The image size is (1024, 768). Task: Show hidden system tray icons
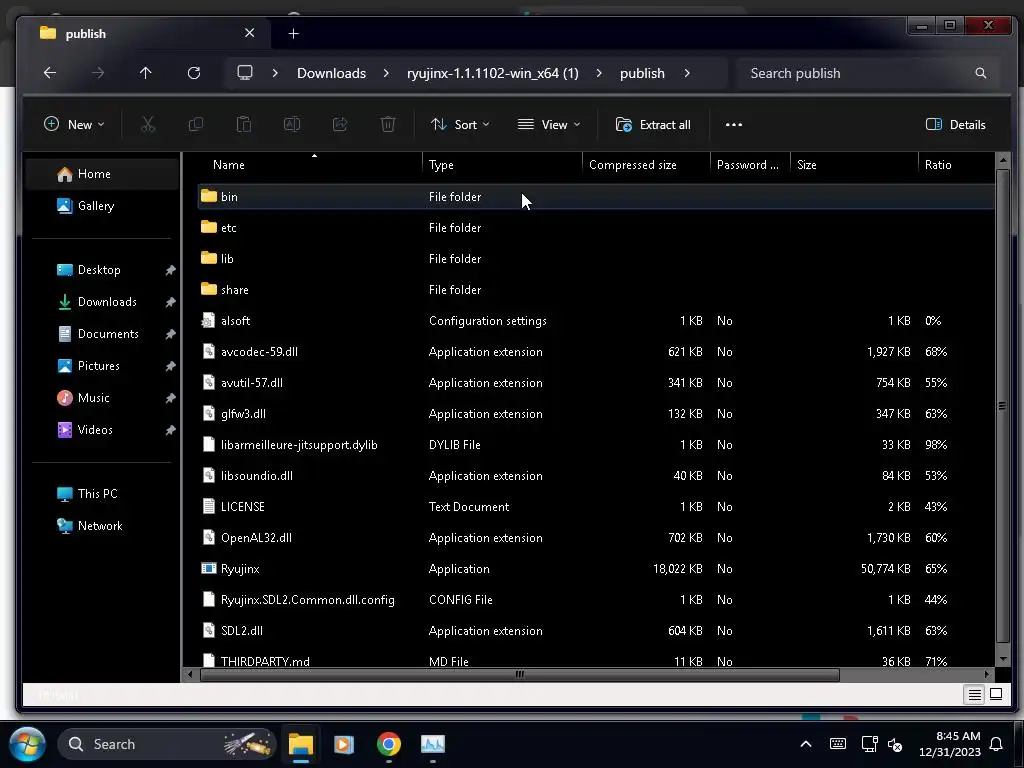coord(806,744)
